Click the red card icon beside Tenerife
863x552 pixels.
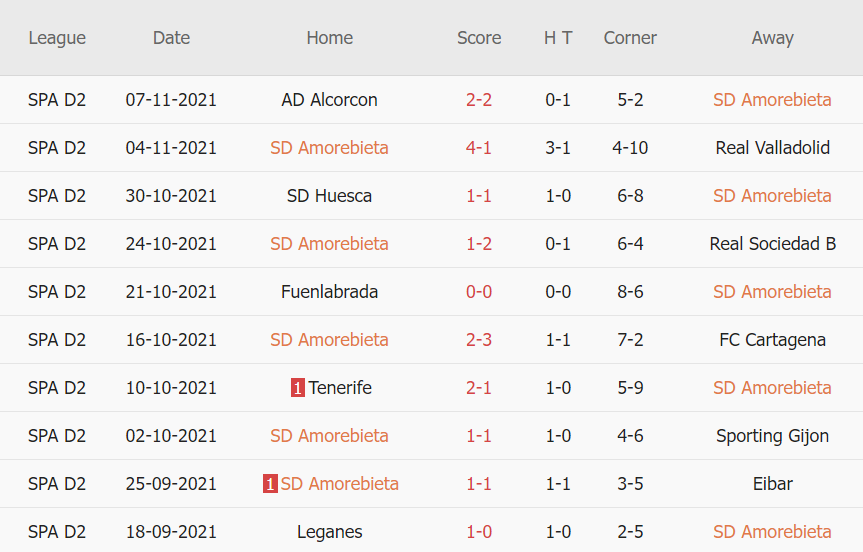297,388
